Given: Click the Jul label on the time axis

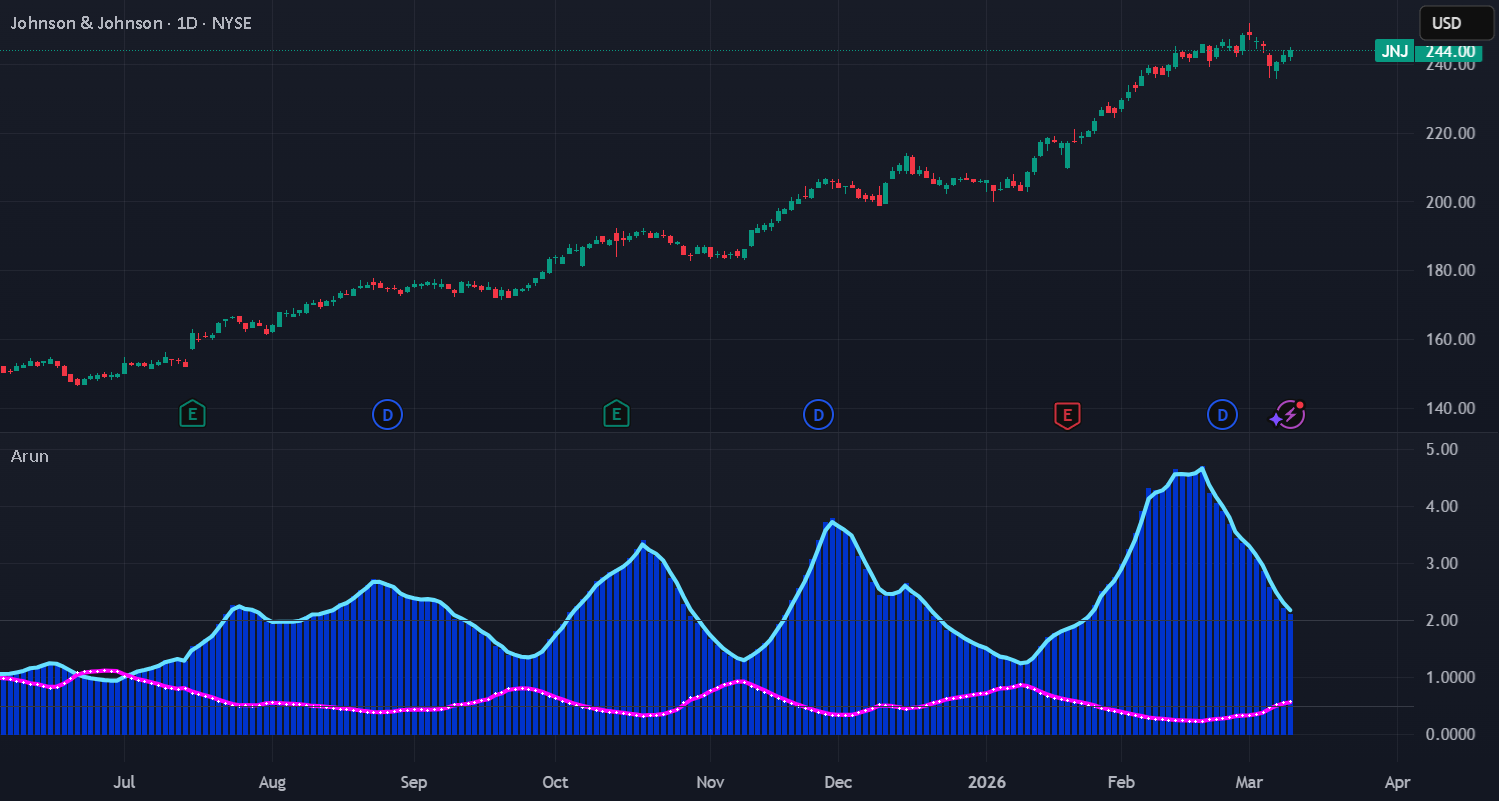Looking at the screenshot, I should click(x=125, y=780).
